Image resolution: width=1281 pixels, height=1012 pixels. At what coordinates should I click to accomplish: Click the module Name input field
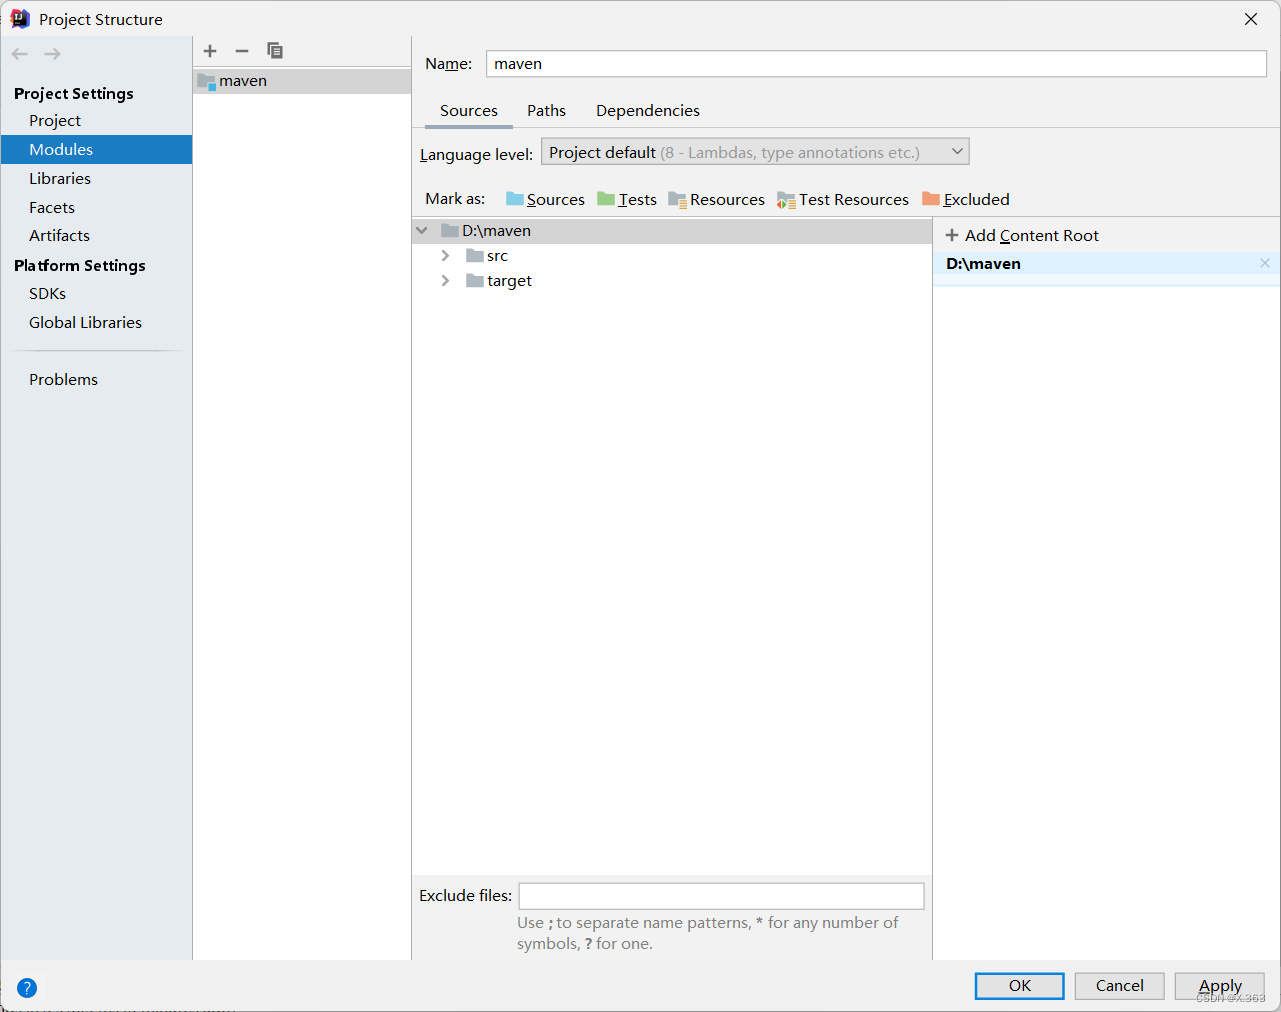click(877, 64)
